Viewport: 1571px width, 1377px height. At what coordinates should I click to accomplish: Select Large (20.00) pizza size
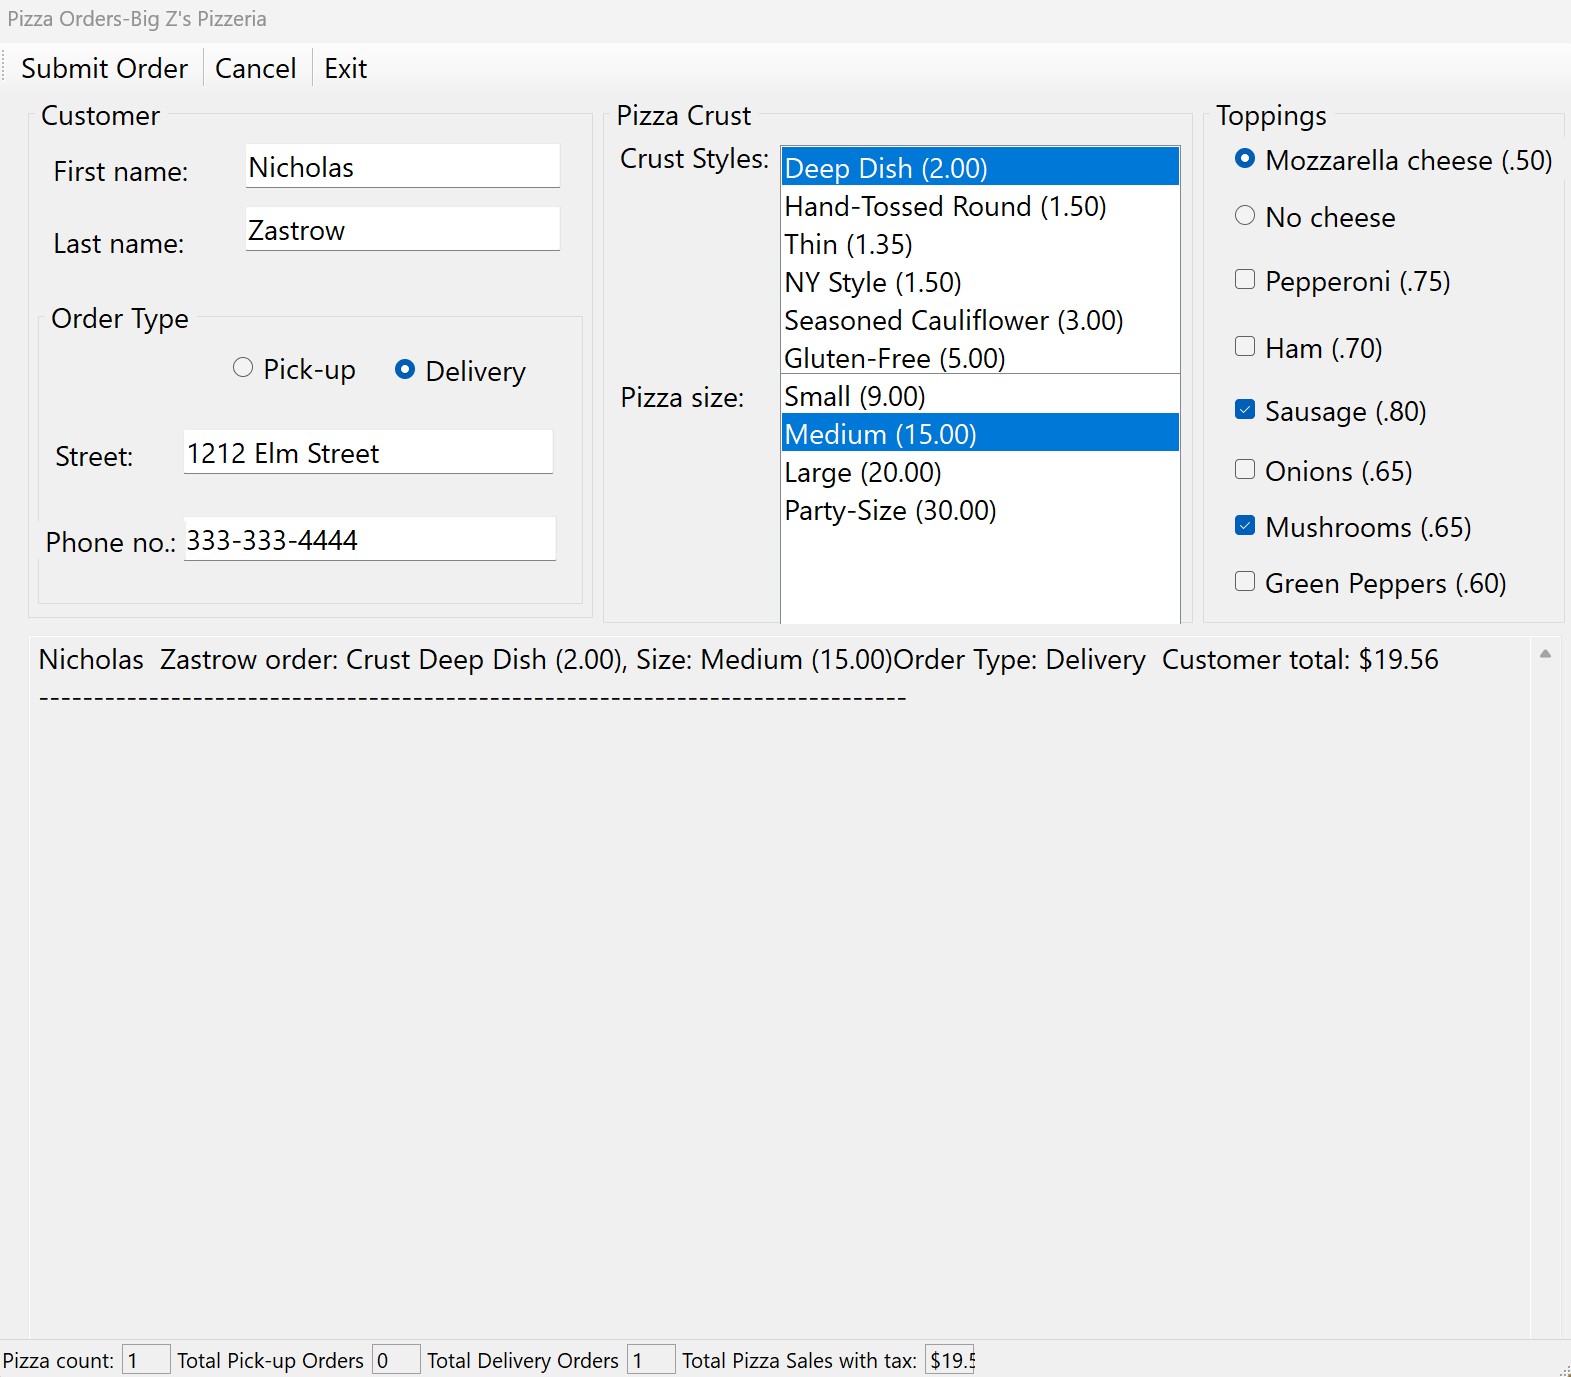coord(980,472)
